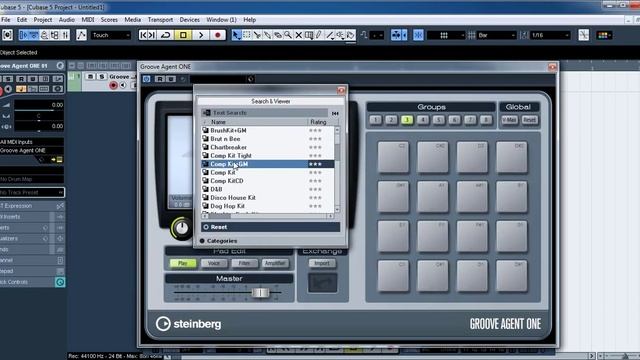Open the File menu

click(x=6, y=20)
